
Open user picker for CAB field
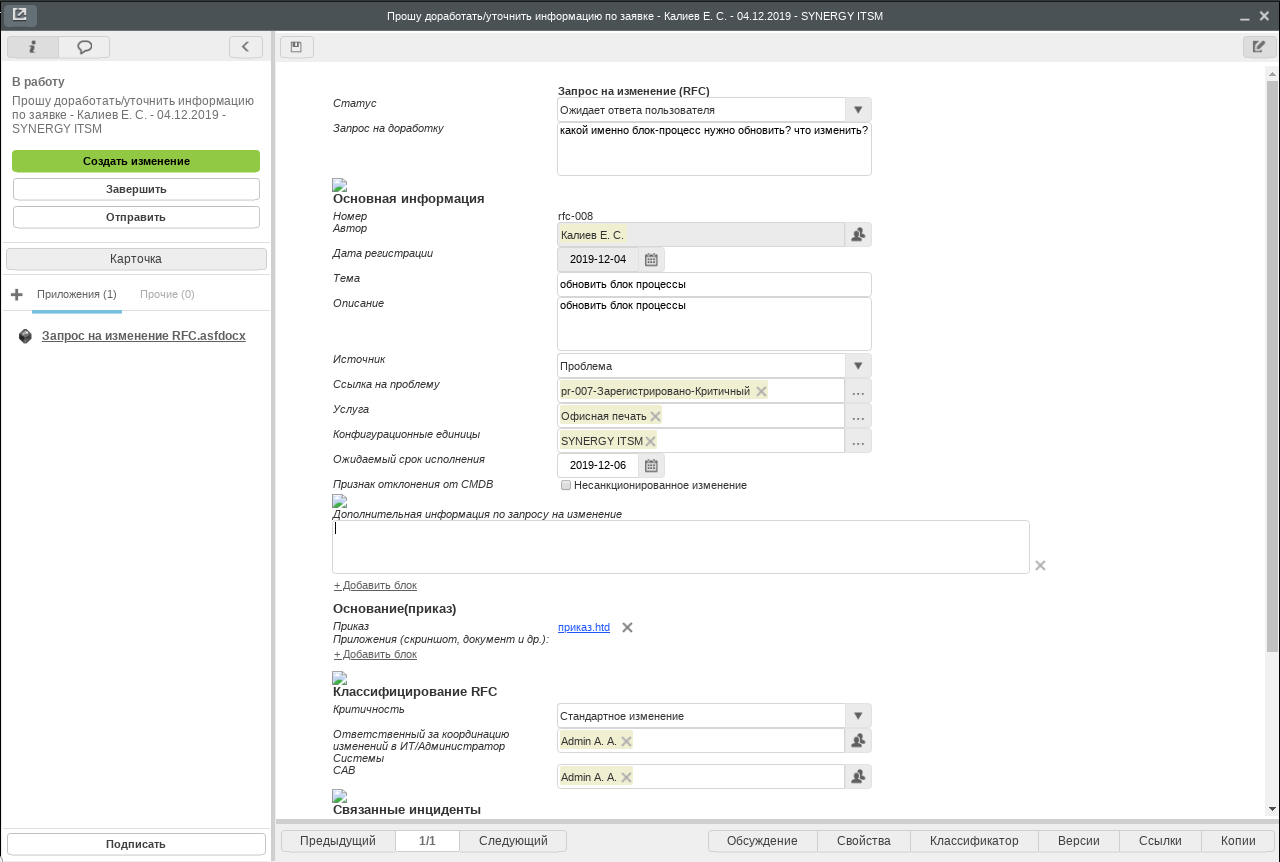(858, 777)
